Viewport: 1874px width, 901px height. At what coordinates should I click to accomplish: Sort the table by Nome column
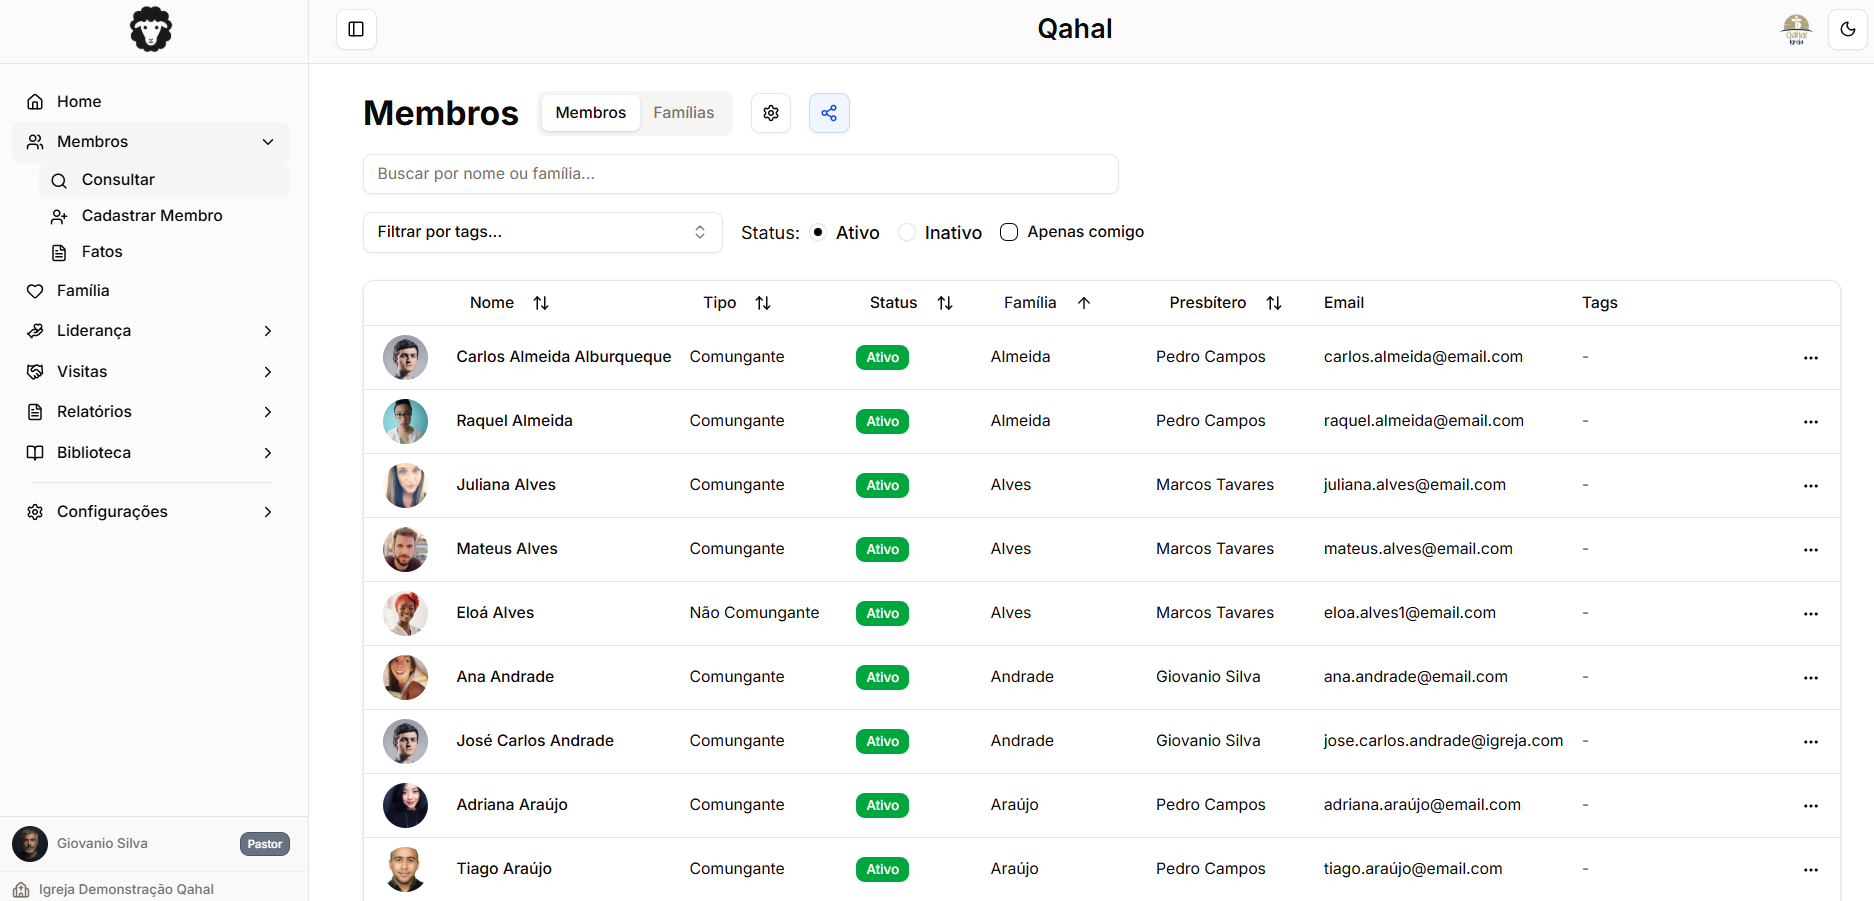[x=540, y=302]
